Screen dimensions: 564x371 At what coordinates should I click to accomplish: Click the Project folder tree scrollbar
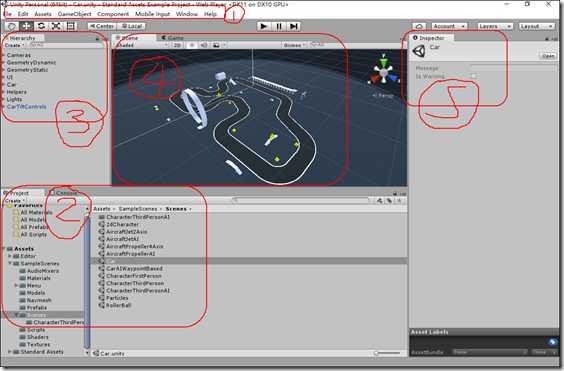87,281
